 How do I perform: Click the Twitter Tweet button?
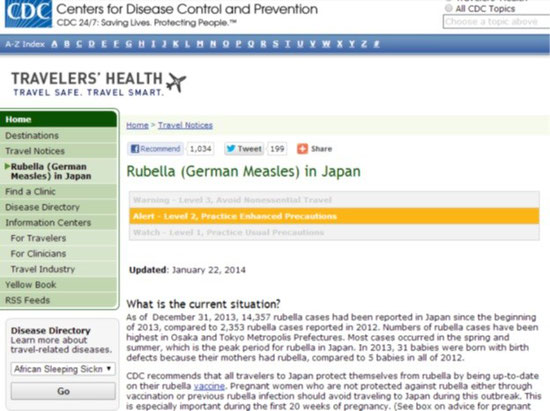tap(244, 149)
